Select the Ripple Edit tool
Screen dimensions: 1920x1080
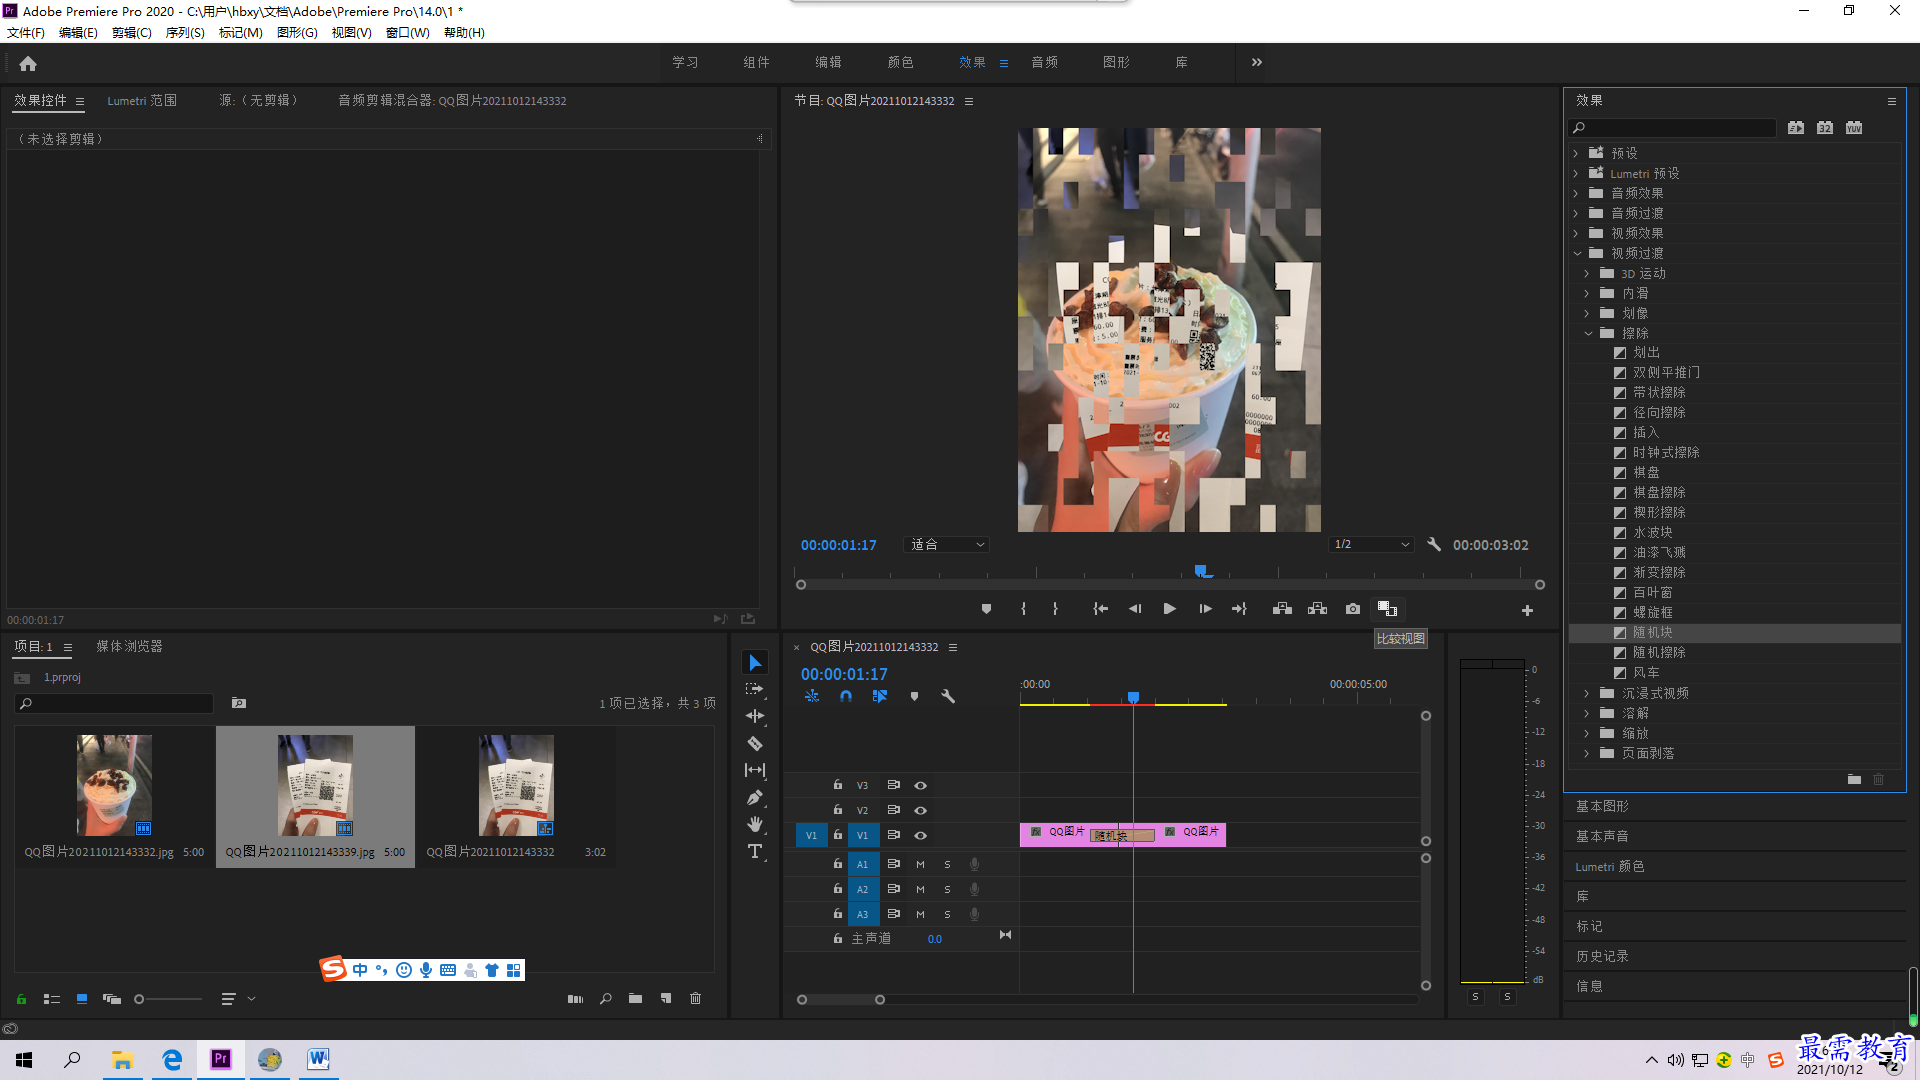point(755,716)
